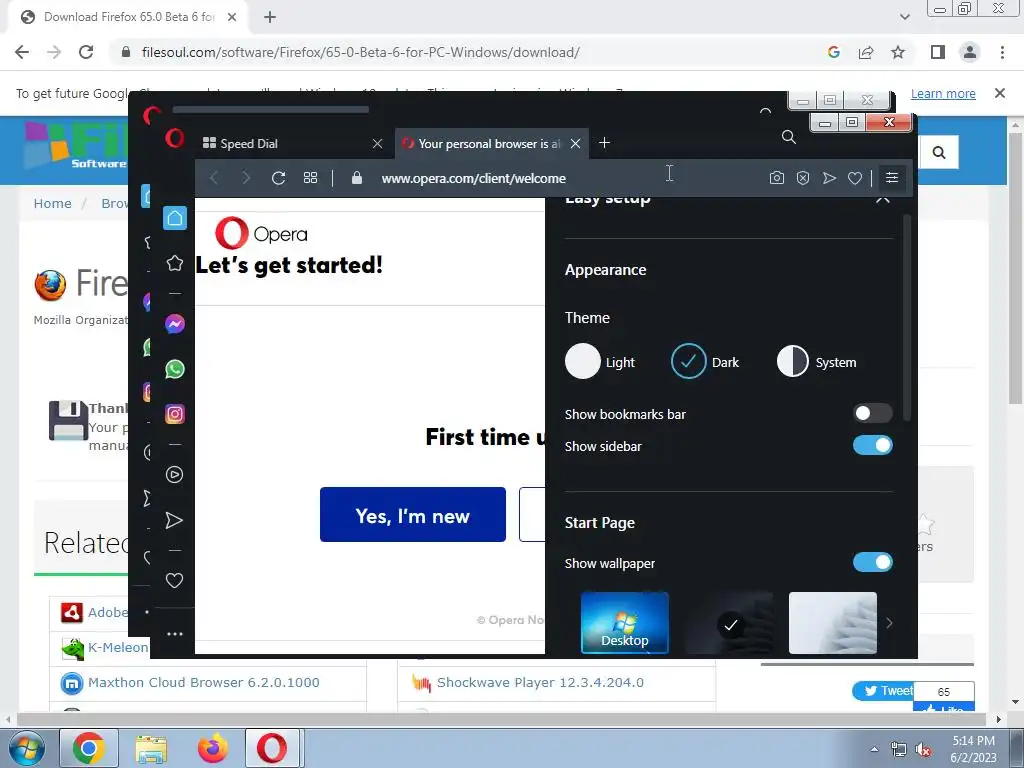Reload the Chrome page
This screenshot has height=768, width=1024.
coord(86,52)
